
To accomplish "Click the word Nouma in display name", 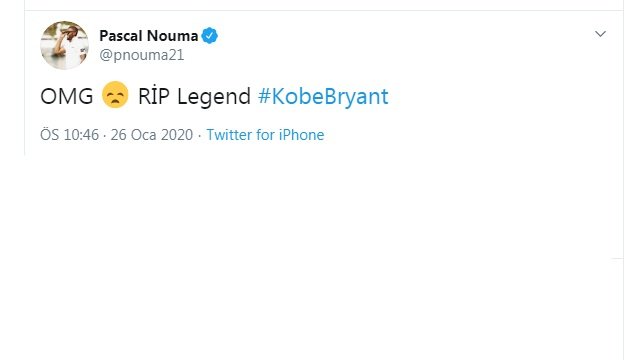I will click(173, 36).
